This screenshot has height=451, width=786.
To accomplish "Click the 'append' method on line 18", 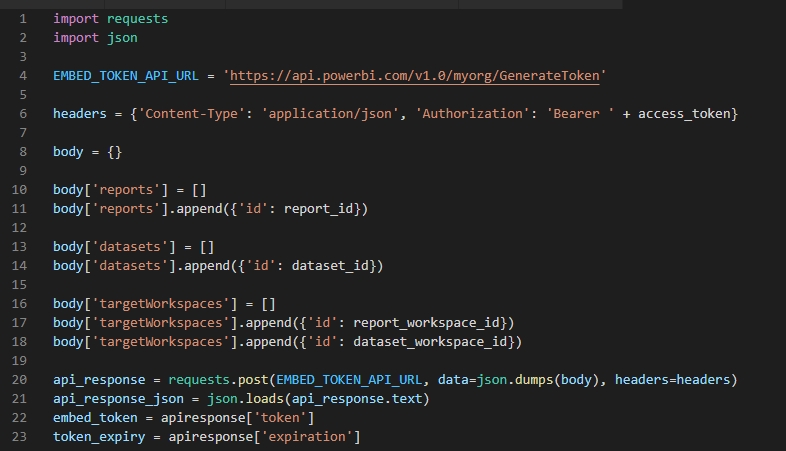I will 269,342.
